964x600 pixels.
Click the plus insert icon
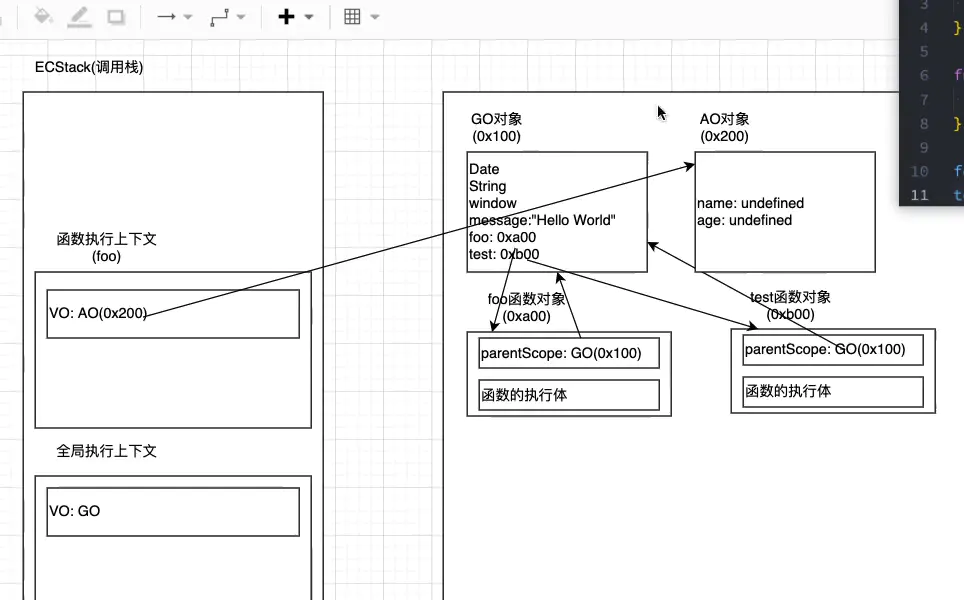(x=286, y=17)
